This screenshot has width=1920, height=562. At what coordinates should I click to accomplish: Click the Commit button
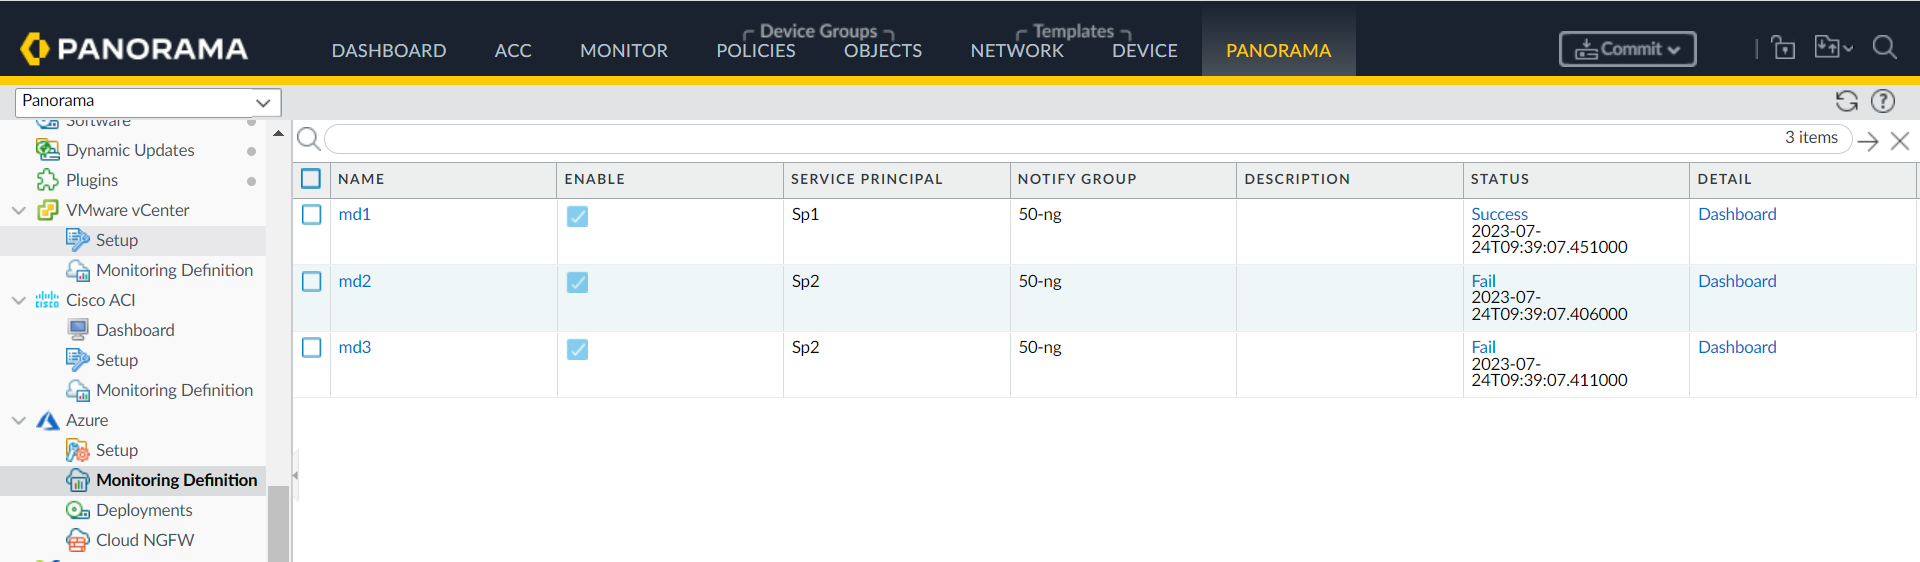coord(1627,49)
